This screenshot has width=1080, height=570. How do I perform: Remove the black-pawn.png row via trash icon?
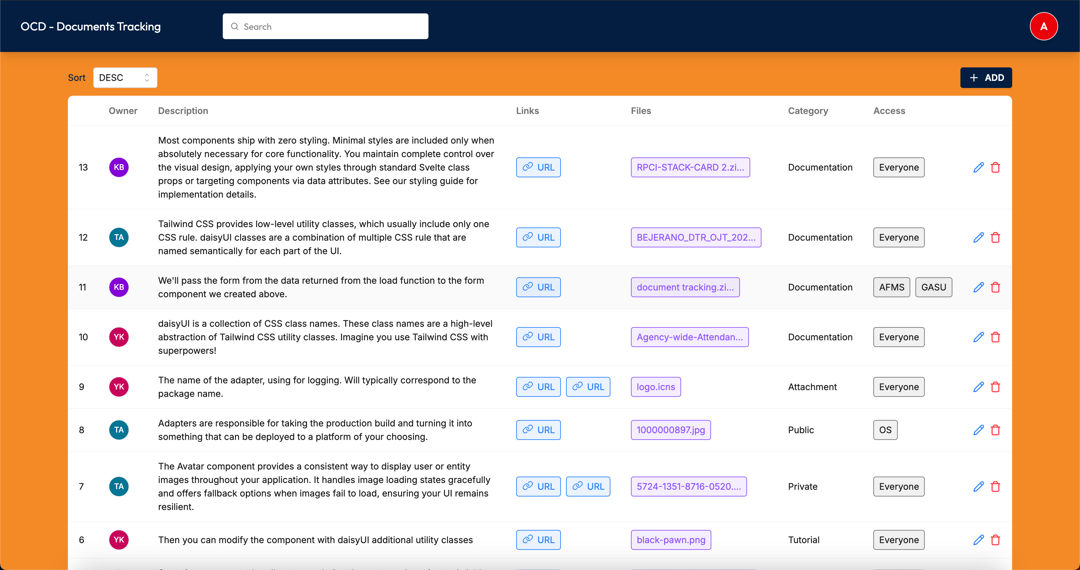(995, 540)
